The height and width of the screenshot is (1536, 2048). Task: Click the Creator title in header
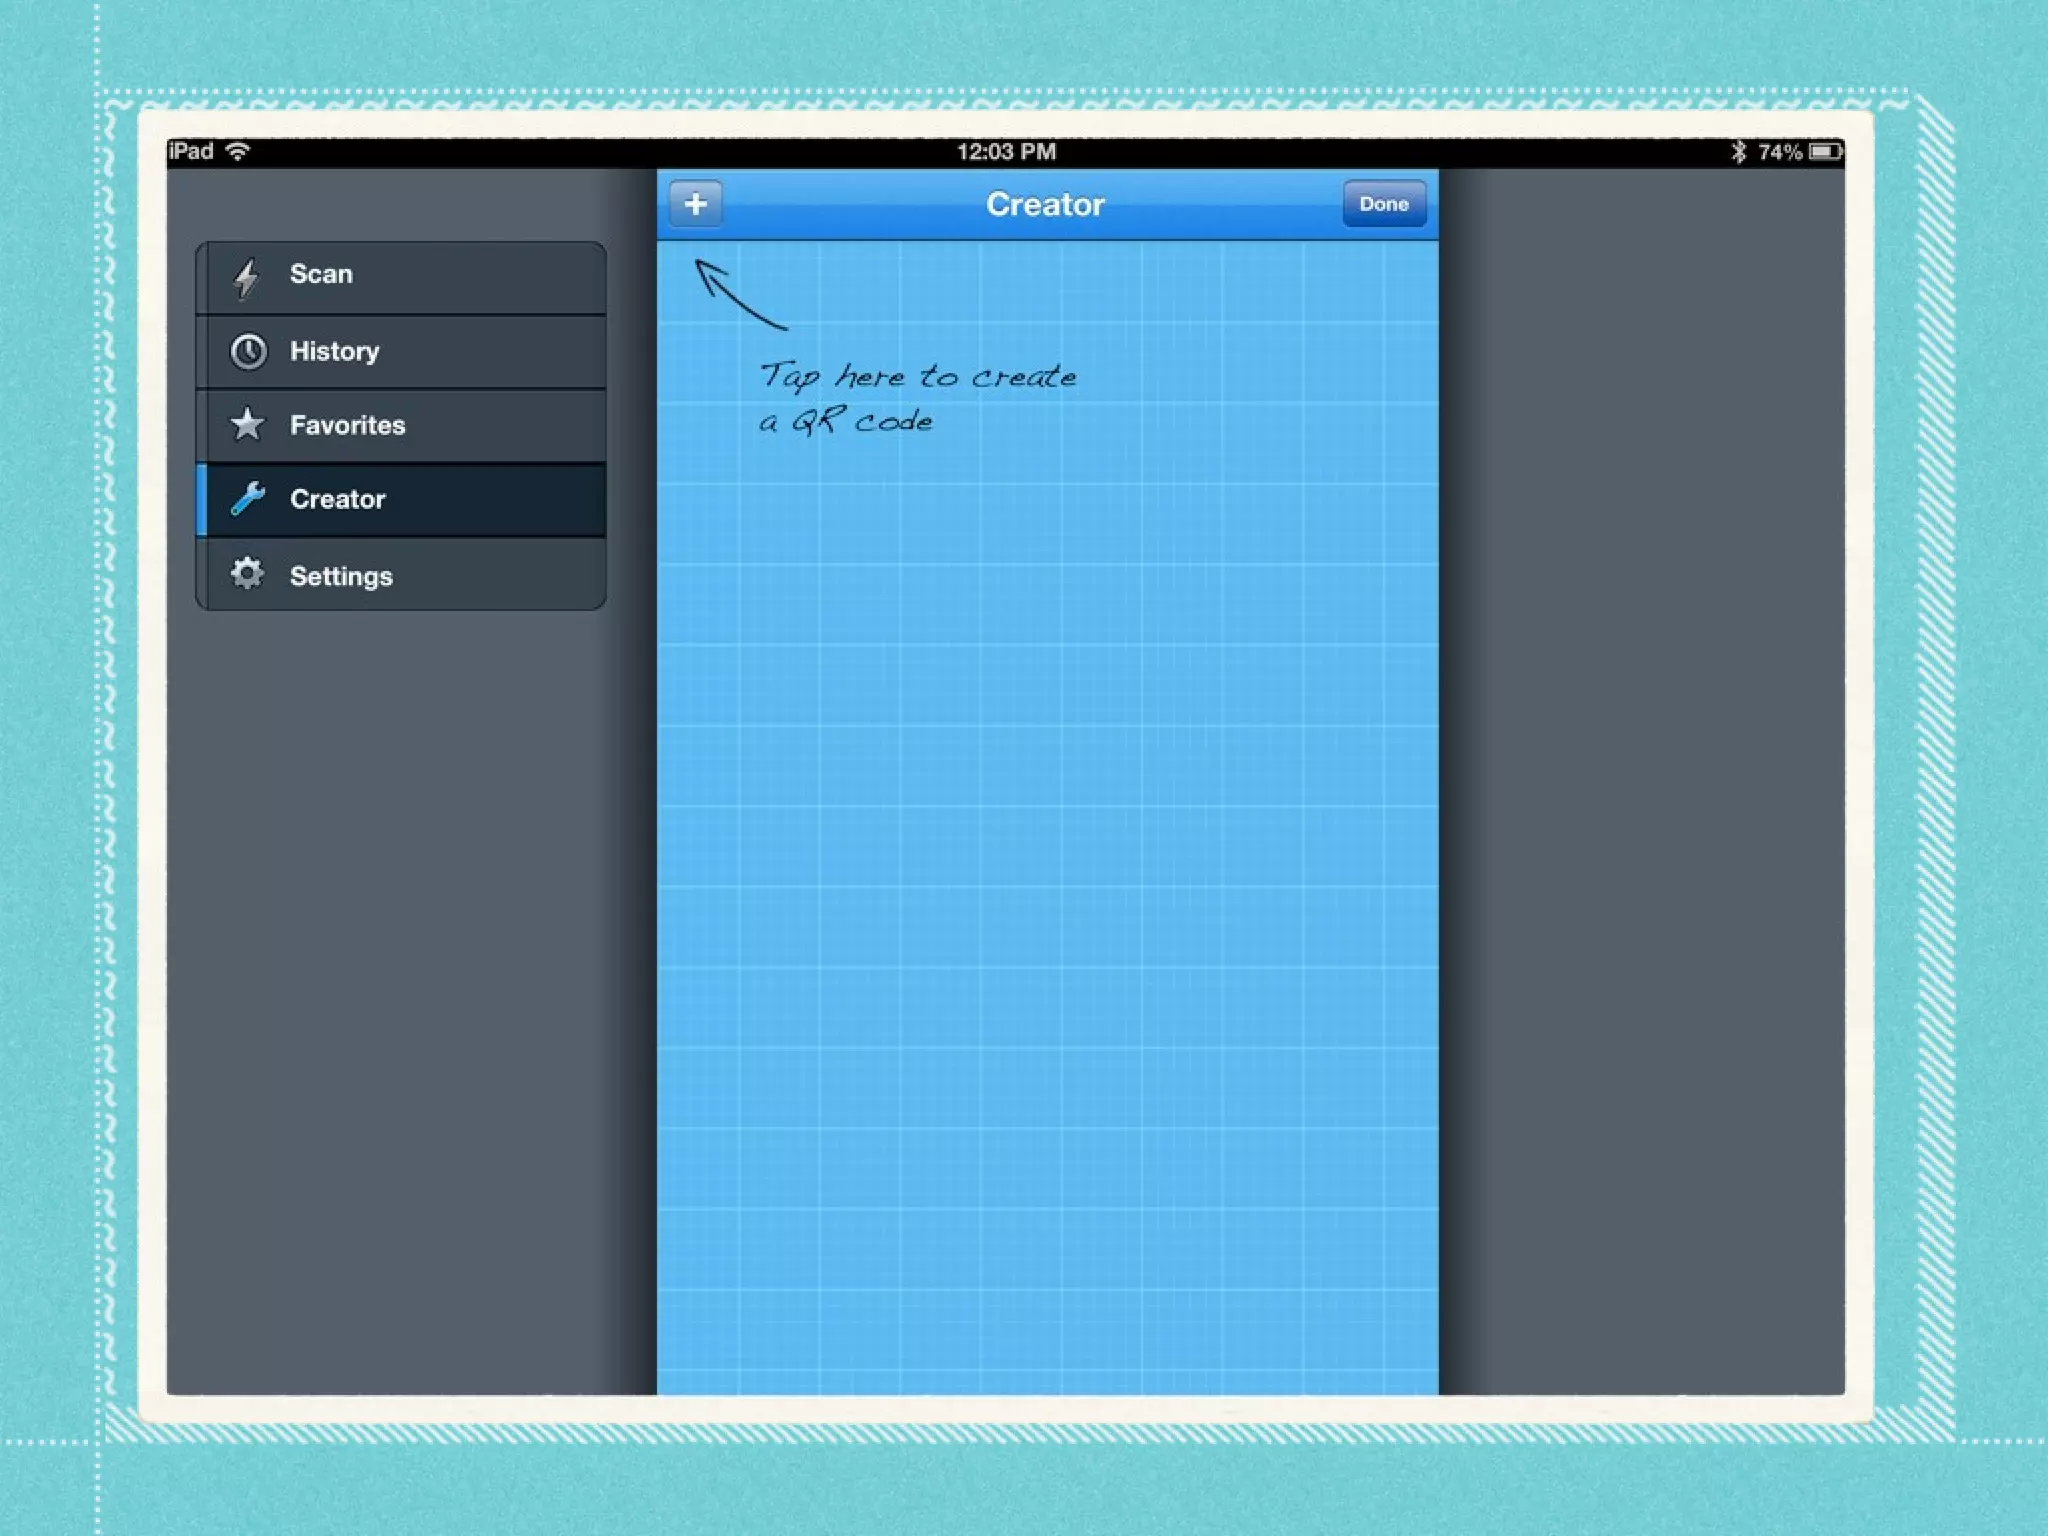point(1045,204)
